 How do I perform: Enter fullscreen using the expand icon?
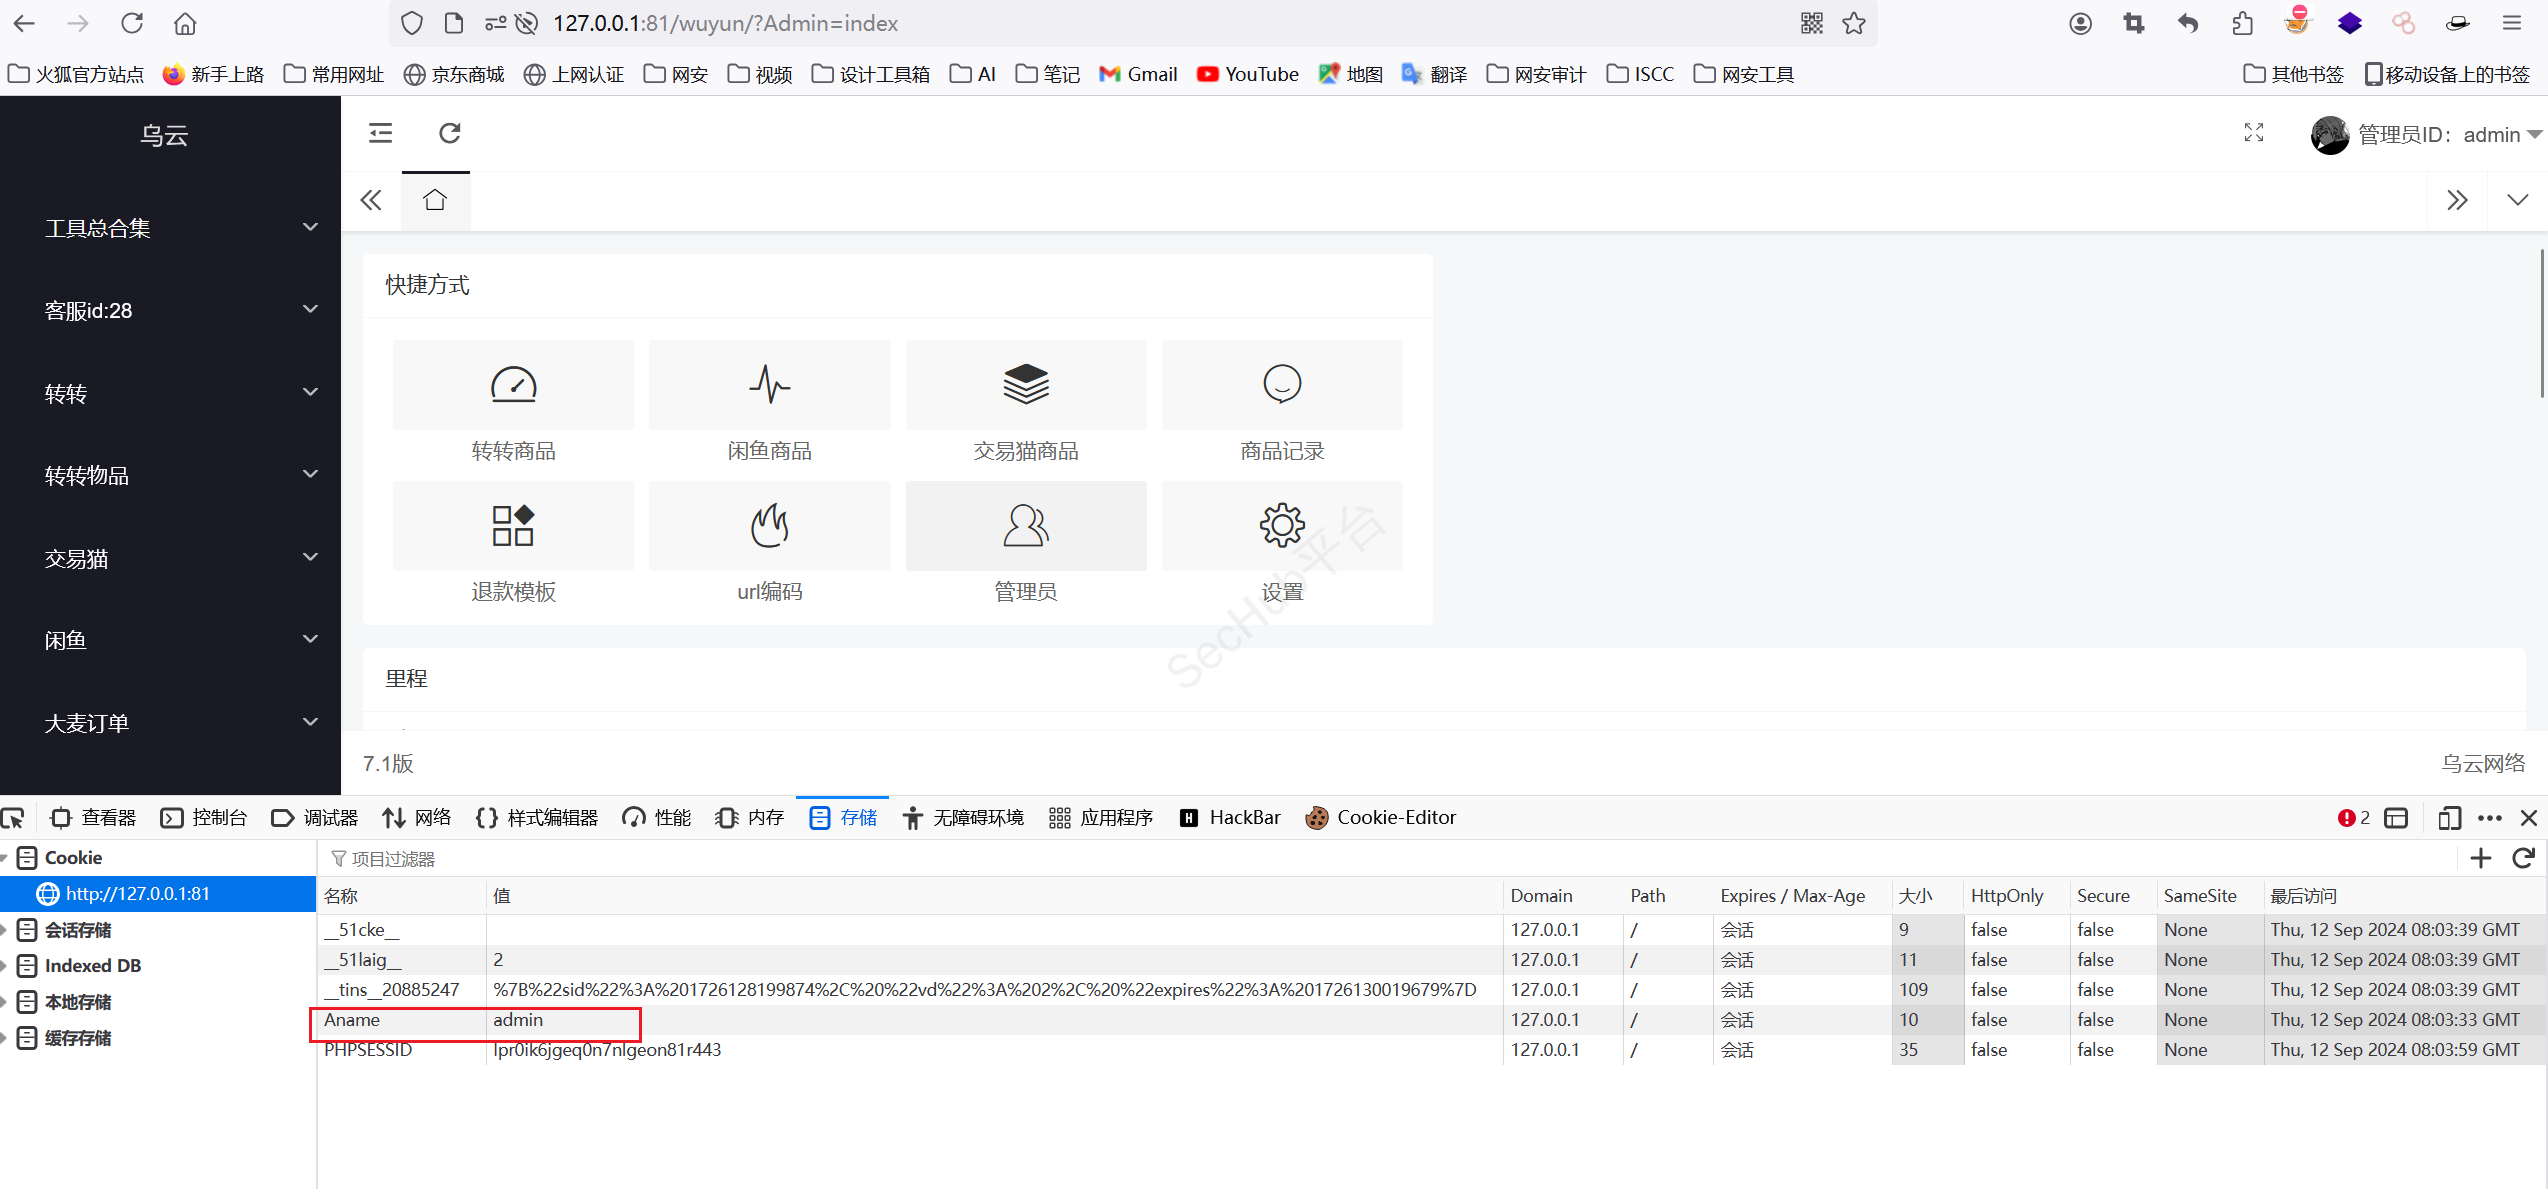2254,133
